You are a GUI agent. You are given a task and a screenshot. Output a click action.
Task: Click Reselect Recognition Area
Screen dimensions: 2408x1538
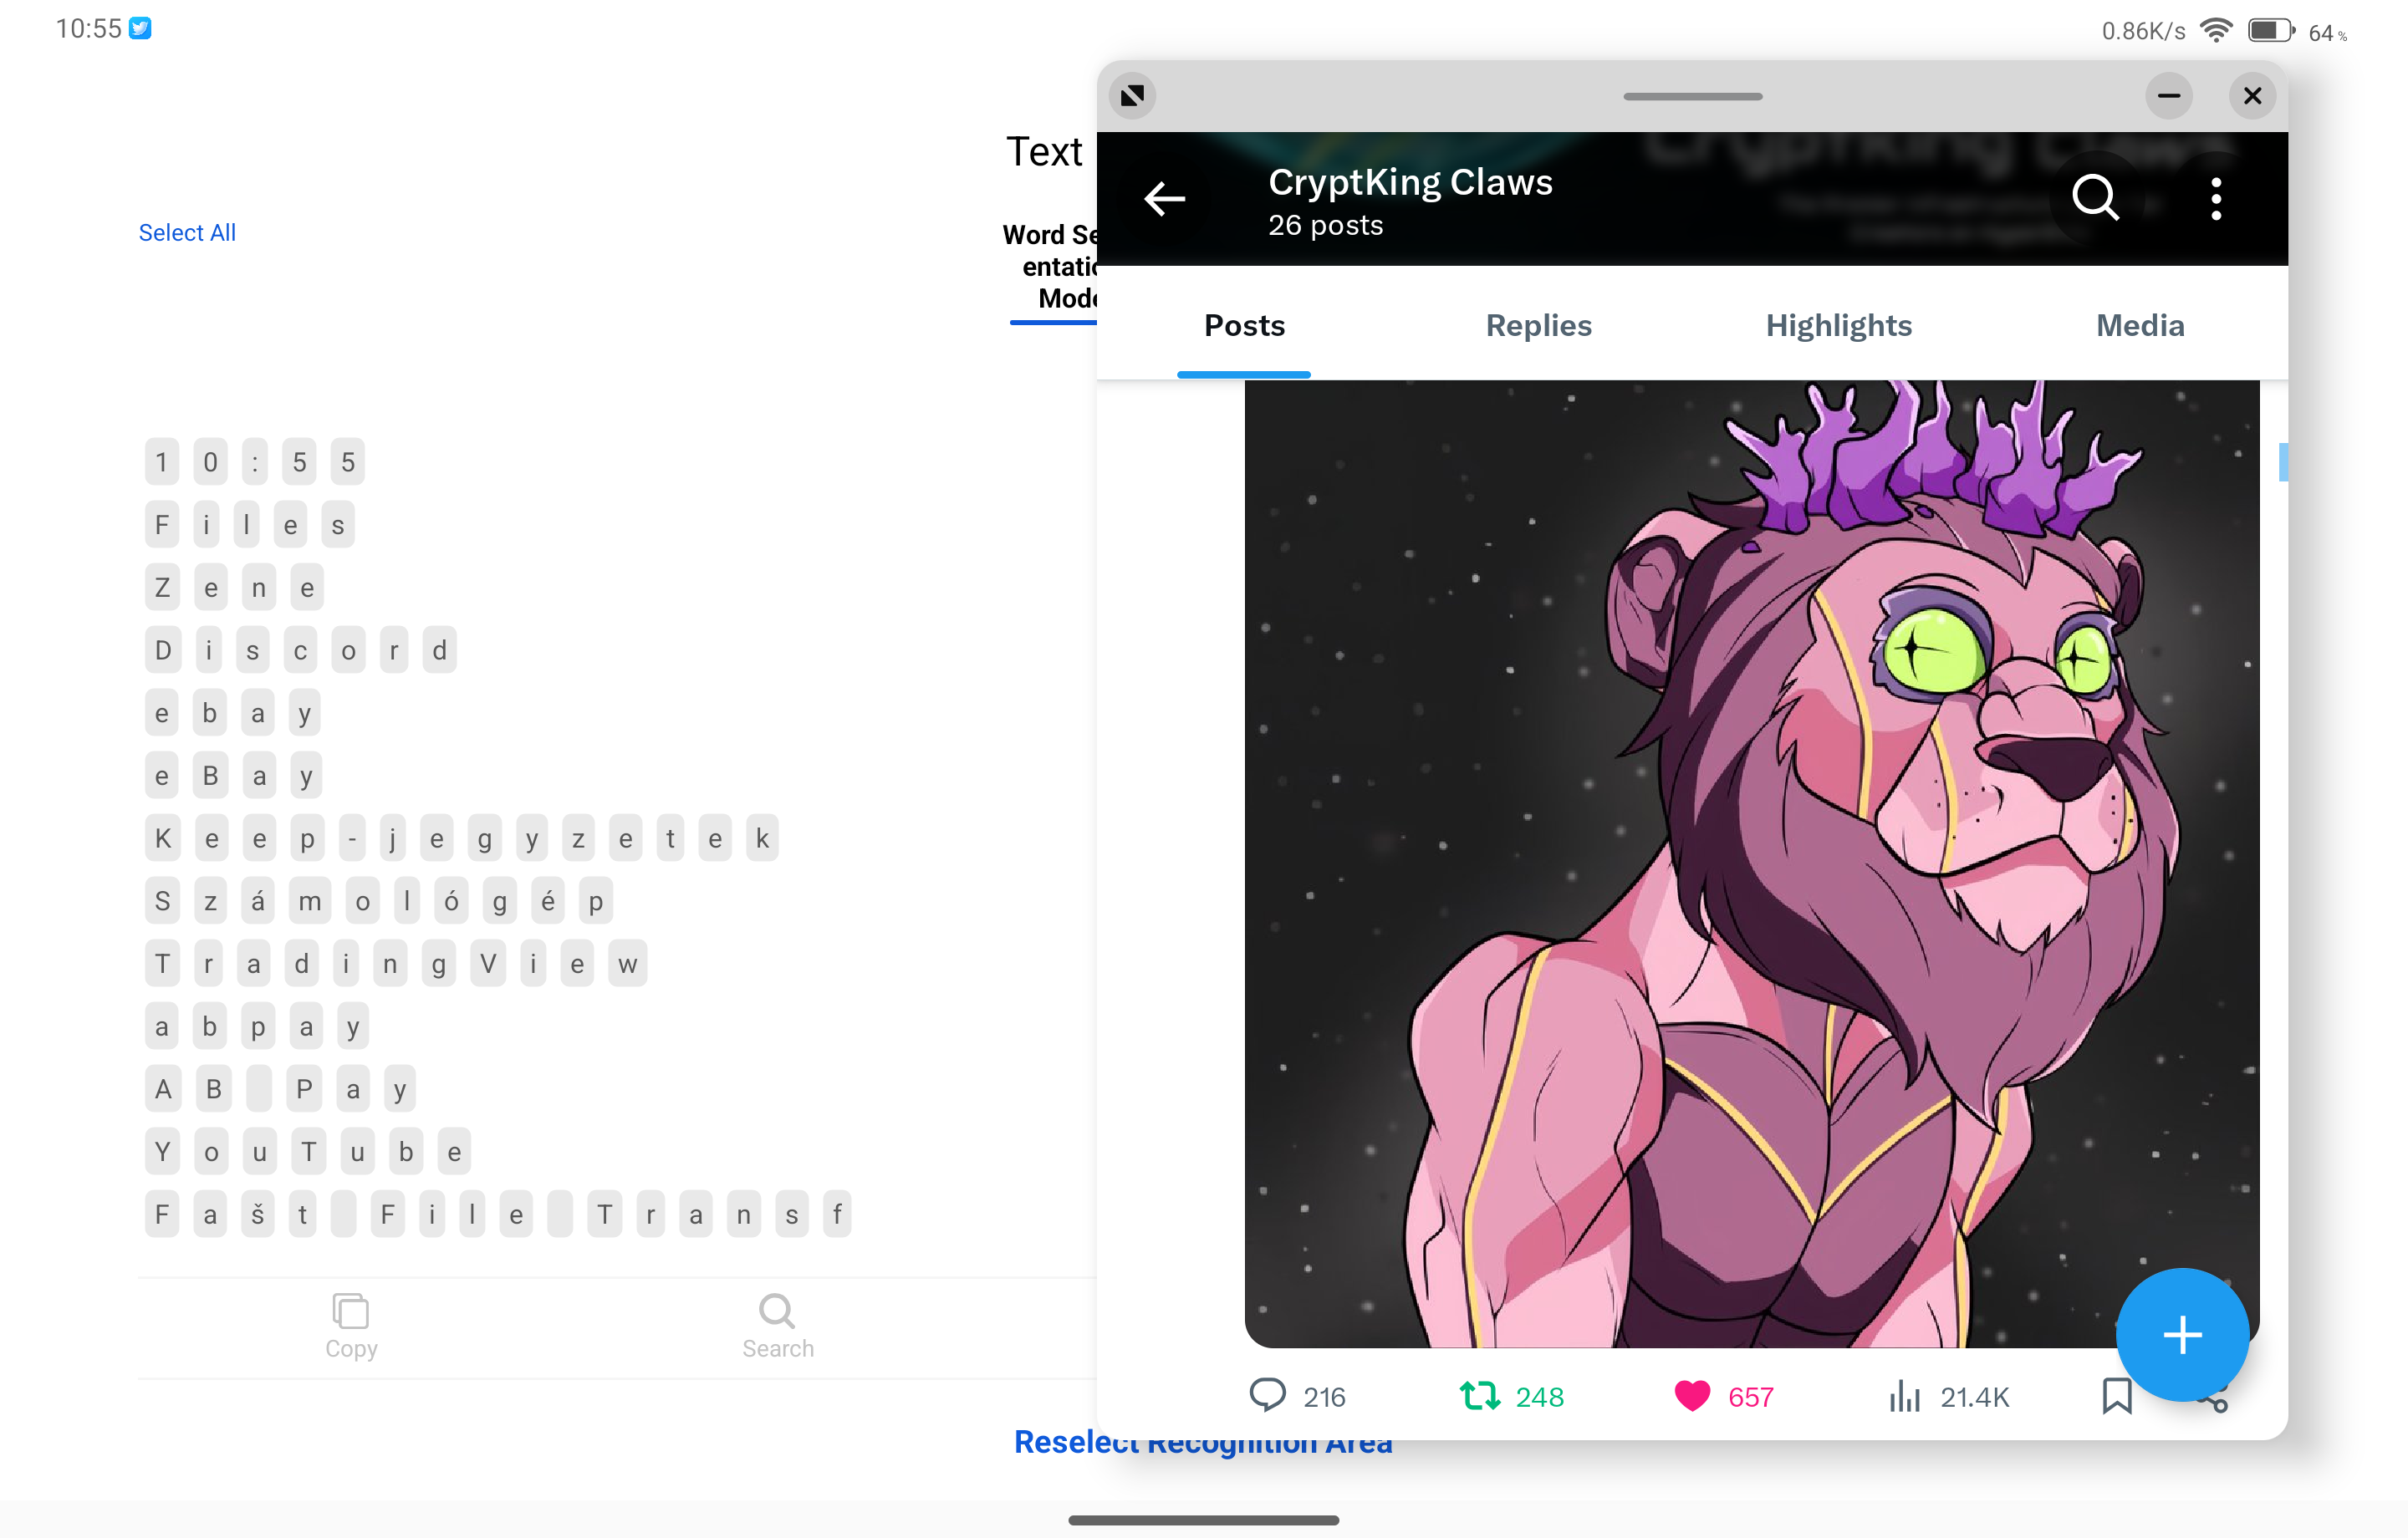click(1203, 1442)
